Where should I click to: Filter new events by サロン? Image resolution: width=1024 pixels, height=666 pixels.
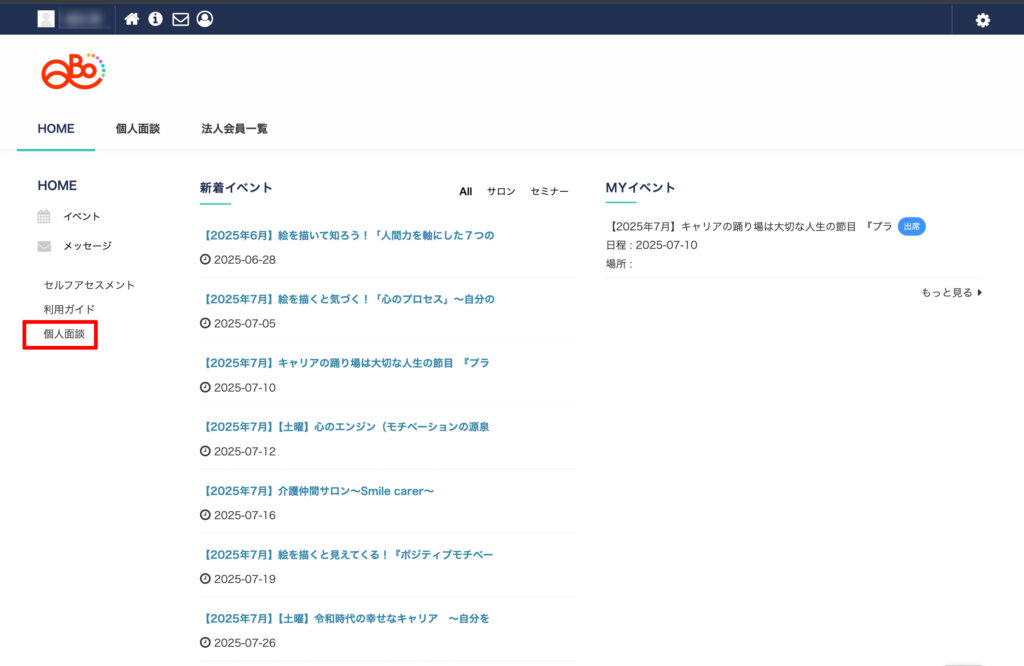[x=501, y=192]
